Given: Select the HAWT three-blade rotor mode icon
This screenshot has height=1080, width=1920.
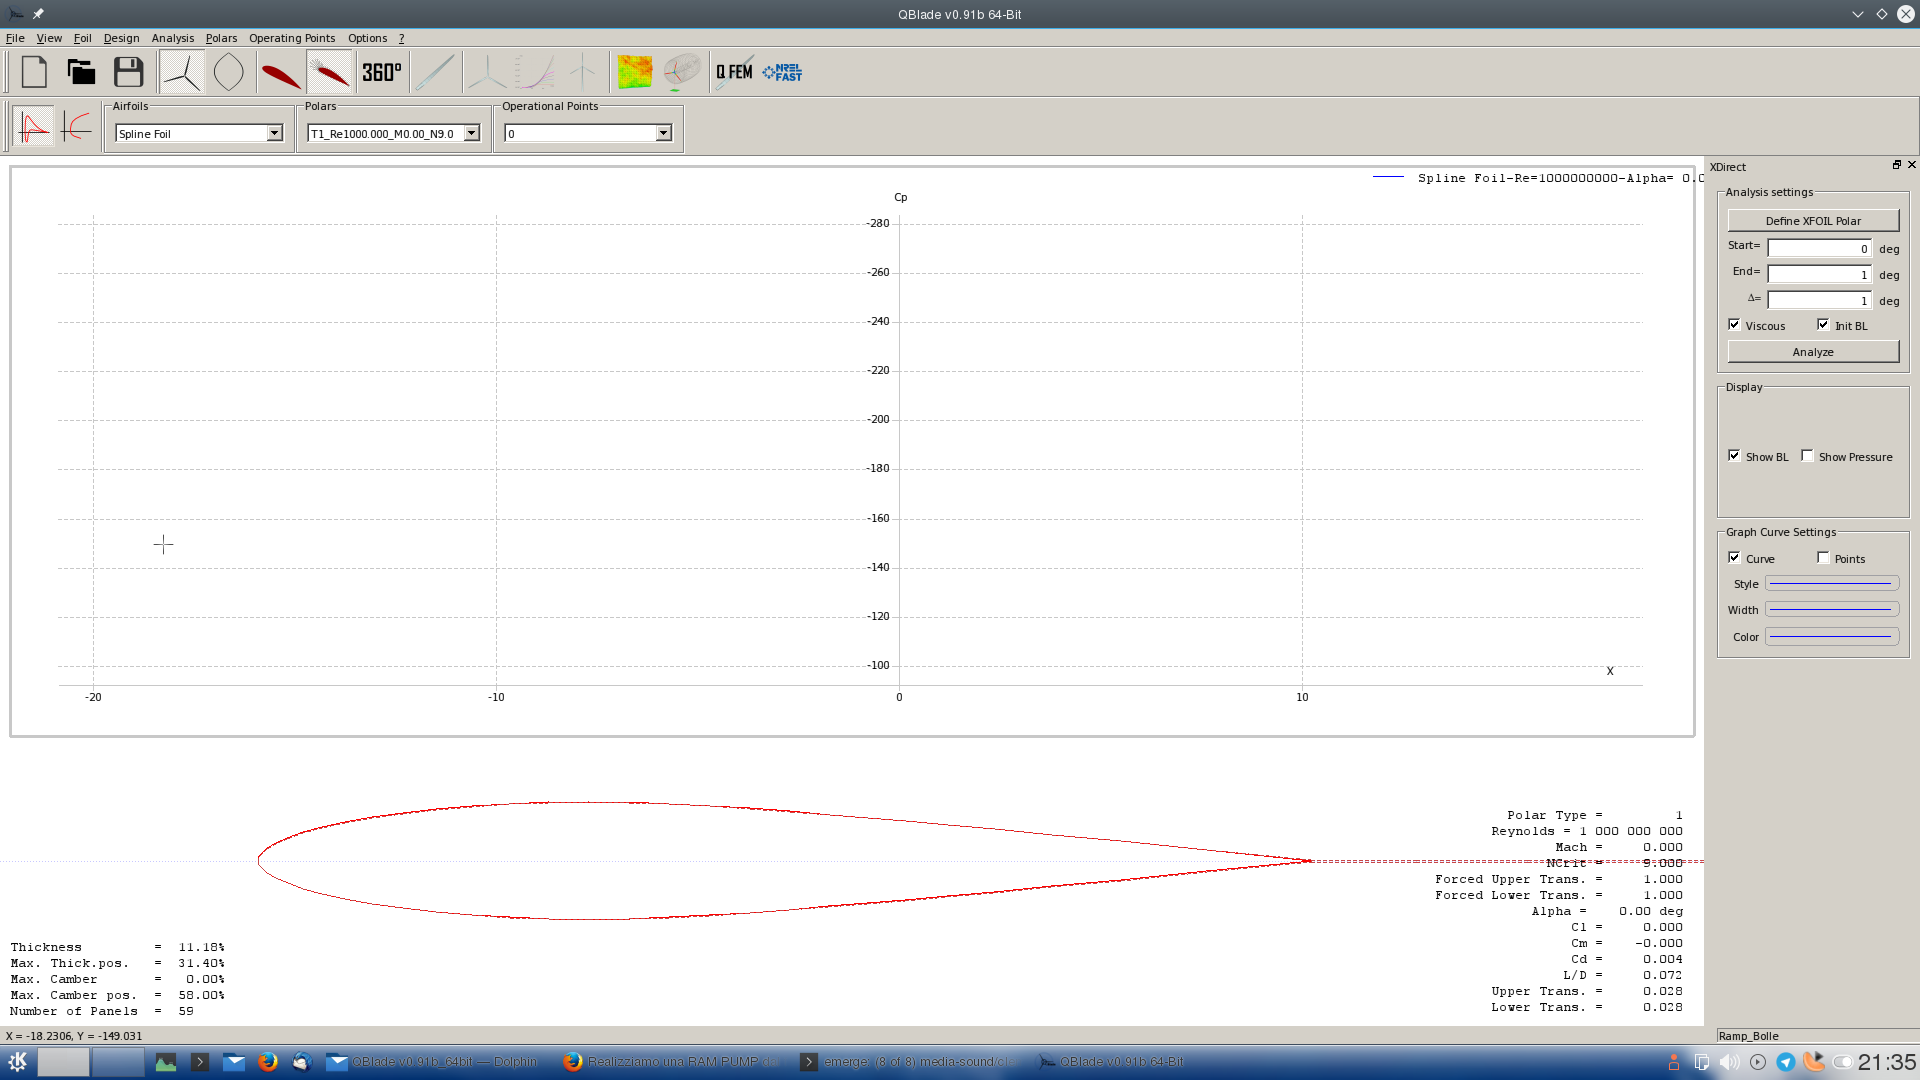Looking at the screenshot, I should point(182,72).
